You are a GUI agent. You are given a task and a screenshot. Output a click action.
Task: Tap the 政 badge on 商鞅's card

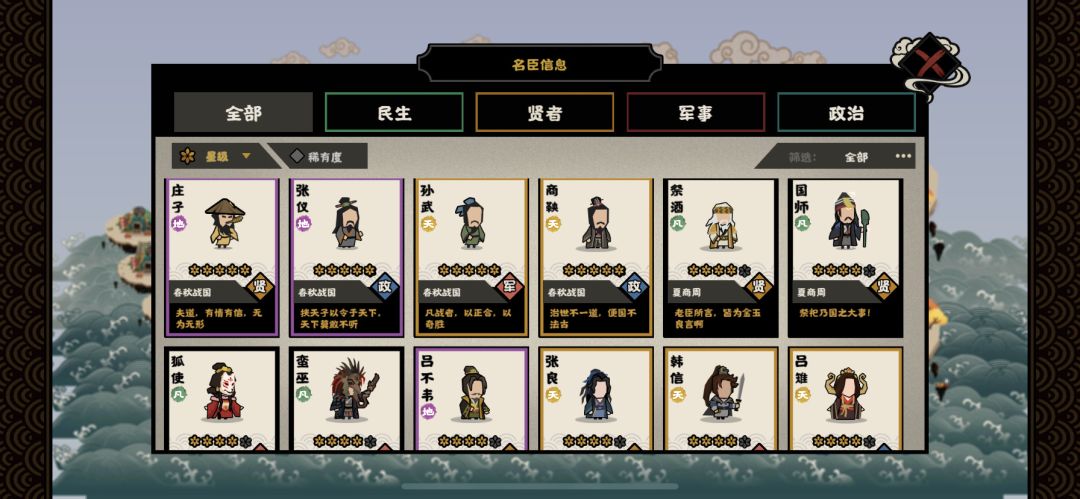point(634,287)
